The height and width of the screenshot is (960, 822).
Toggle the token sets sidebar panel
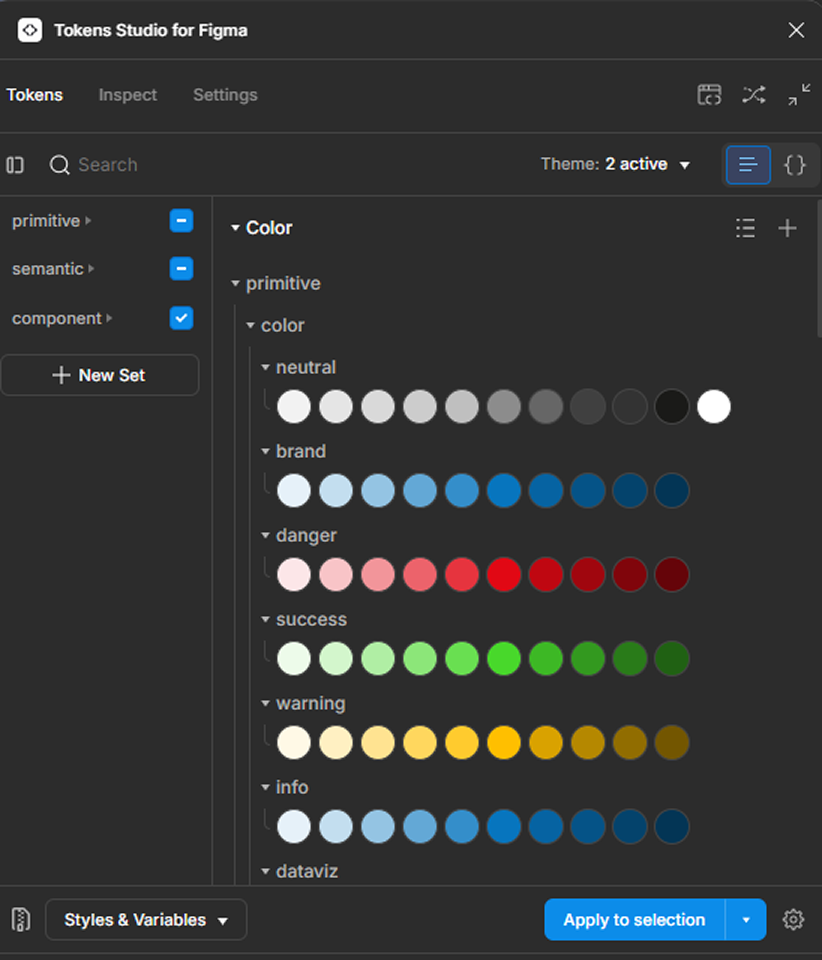(15, 165)
